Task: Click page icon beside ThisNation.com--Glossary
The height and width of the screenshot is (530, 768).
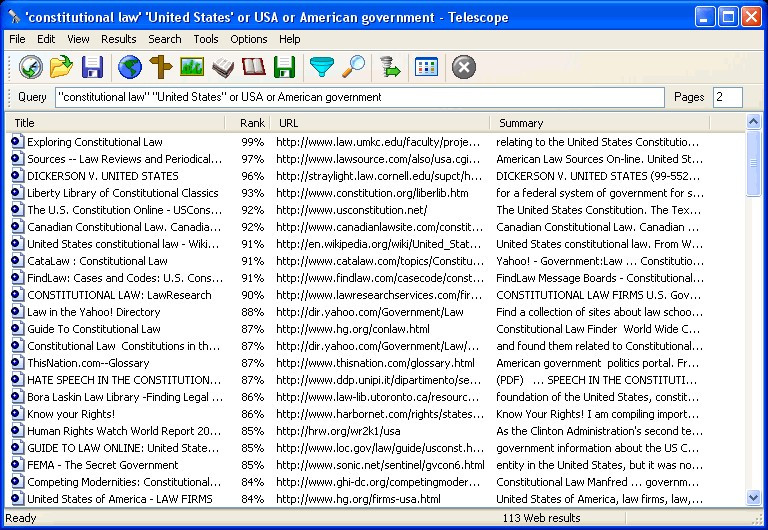Action: pos(17,363)
